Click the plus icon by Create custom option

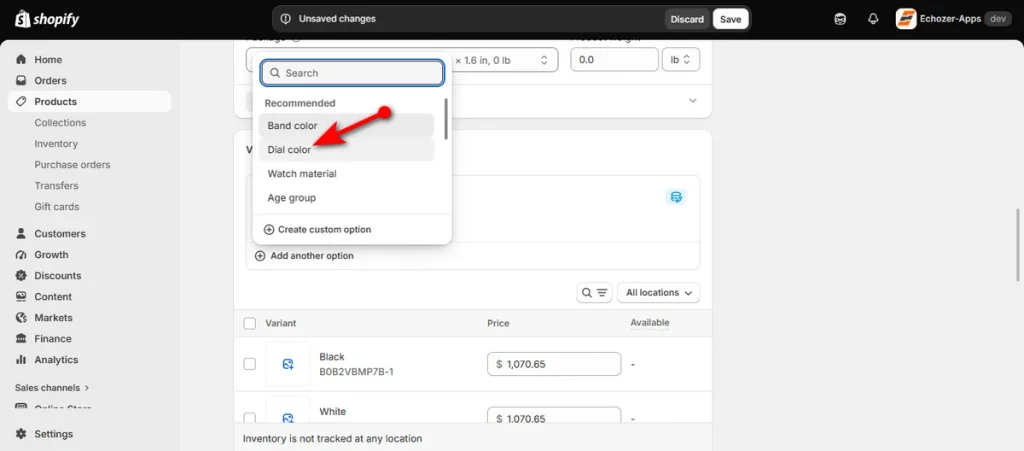pos(269,230)
